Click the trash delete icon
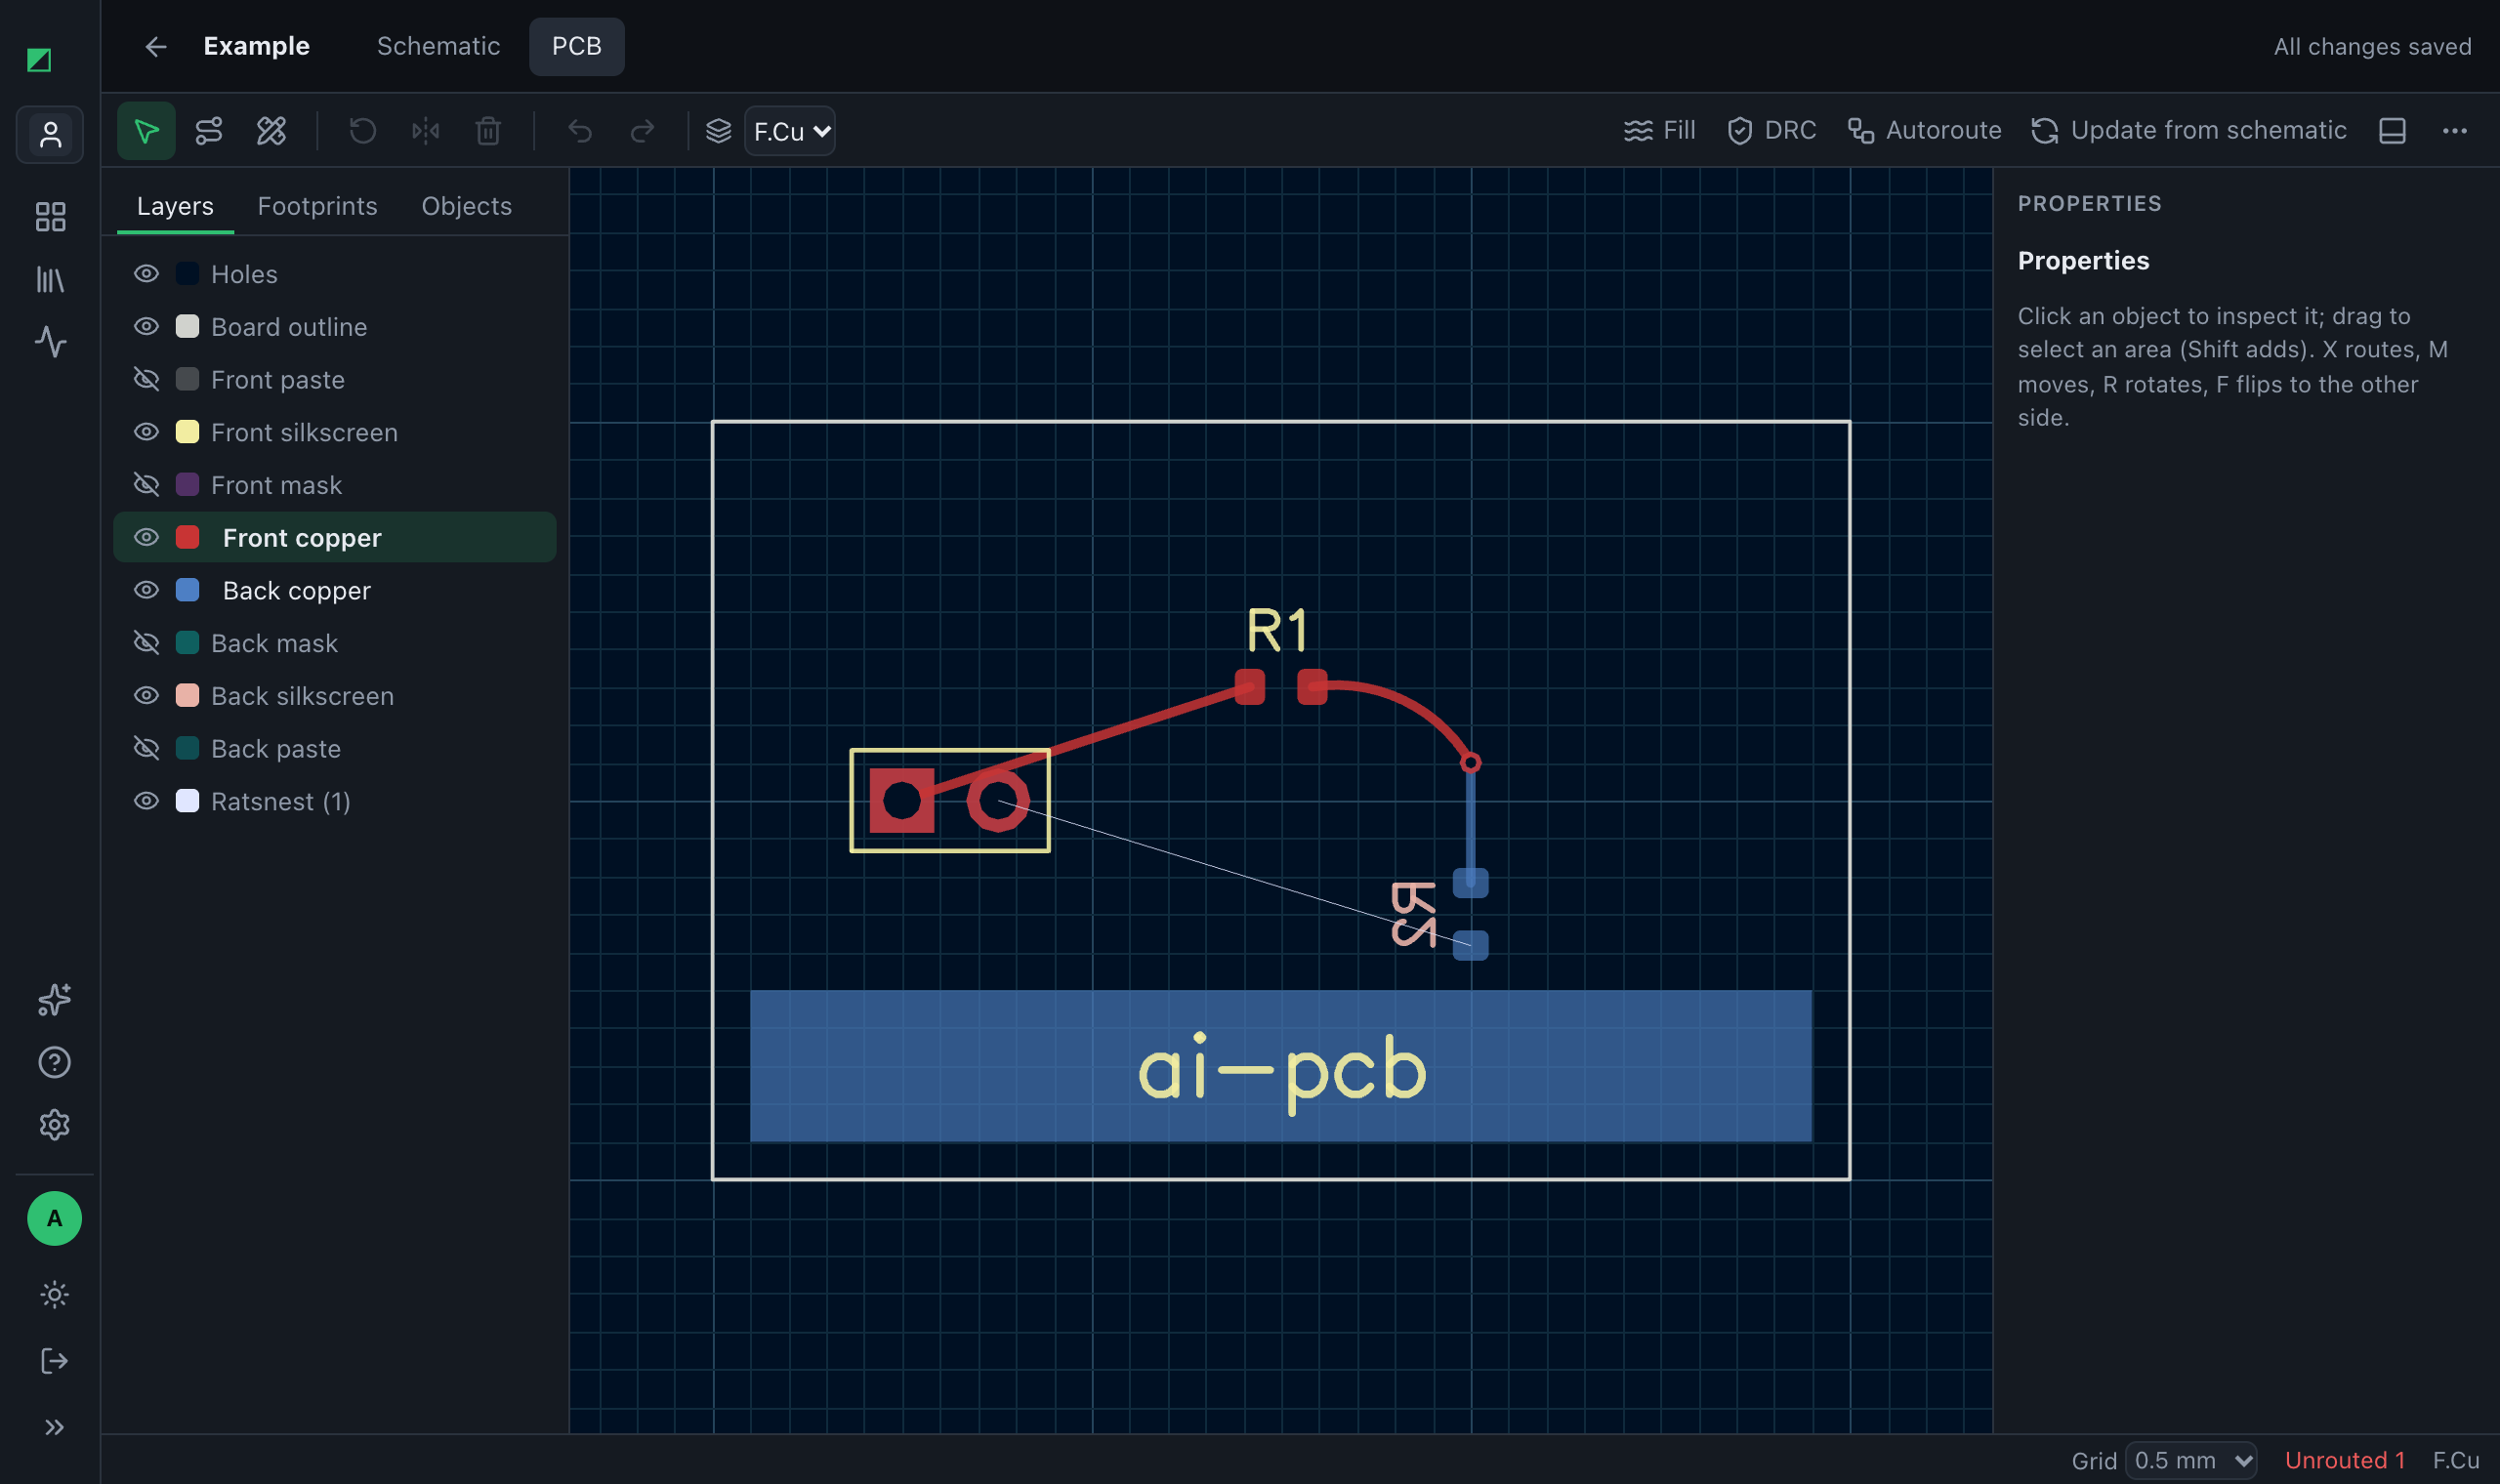Image resolution: width=2500 pixels, height=1484 pixels. pos(488,131)
